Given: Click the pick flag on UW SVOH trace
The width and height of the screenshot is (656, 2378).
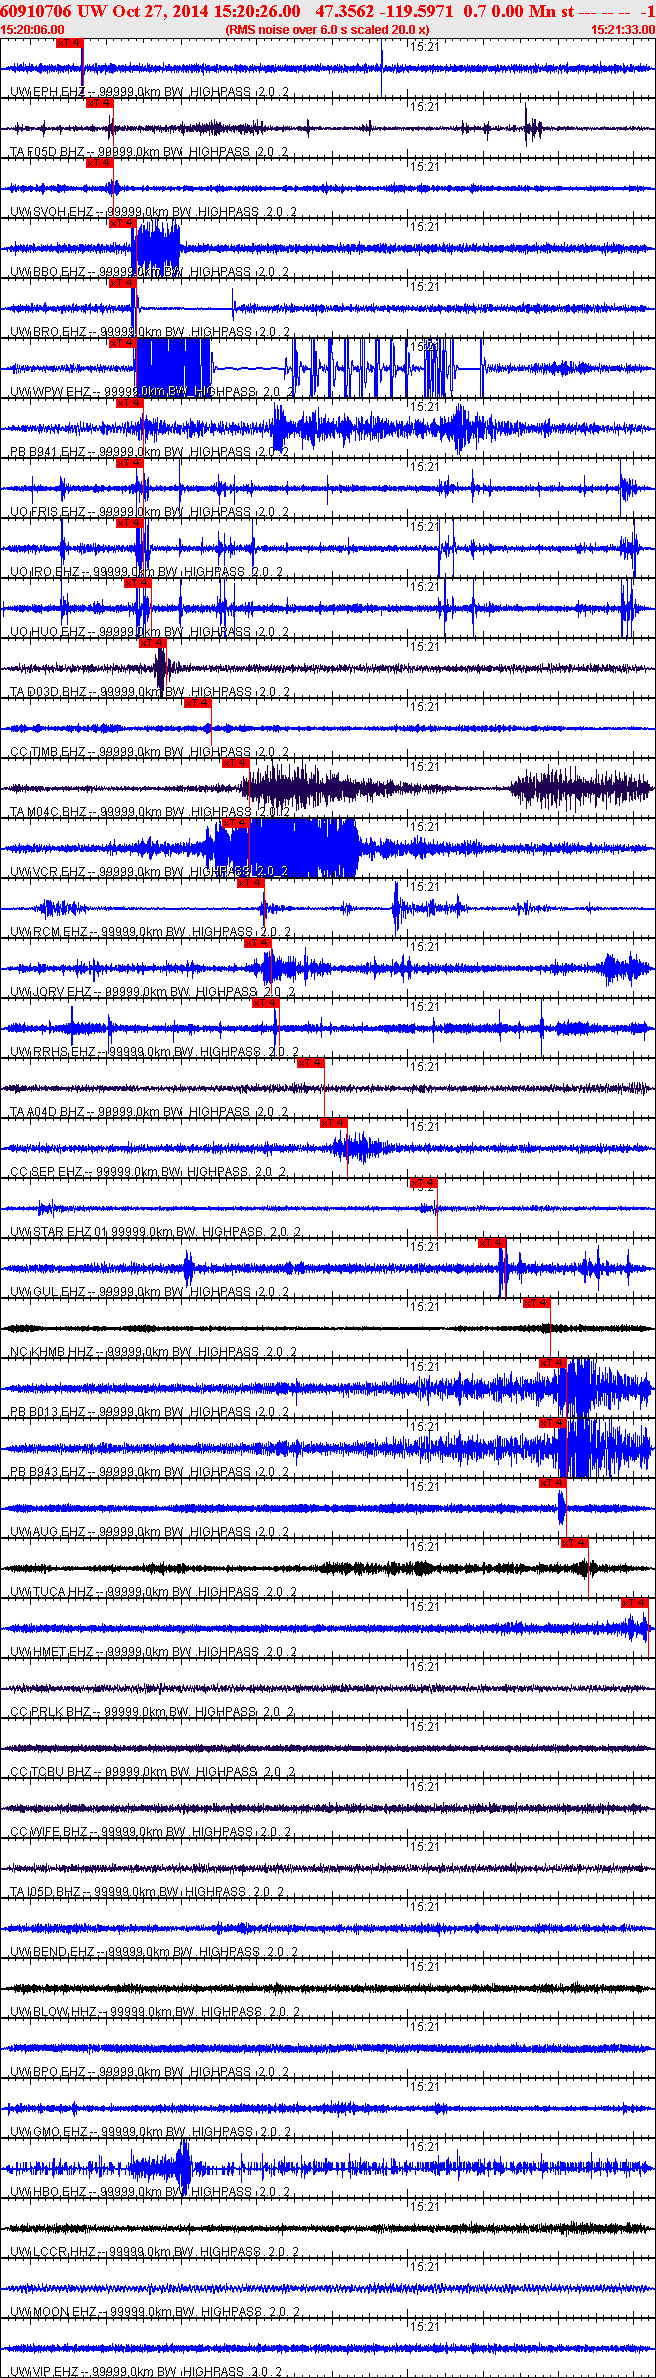Looking at the screenshot, I should [99, 163].
